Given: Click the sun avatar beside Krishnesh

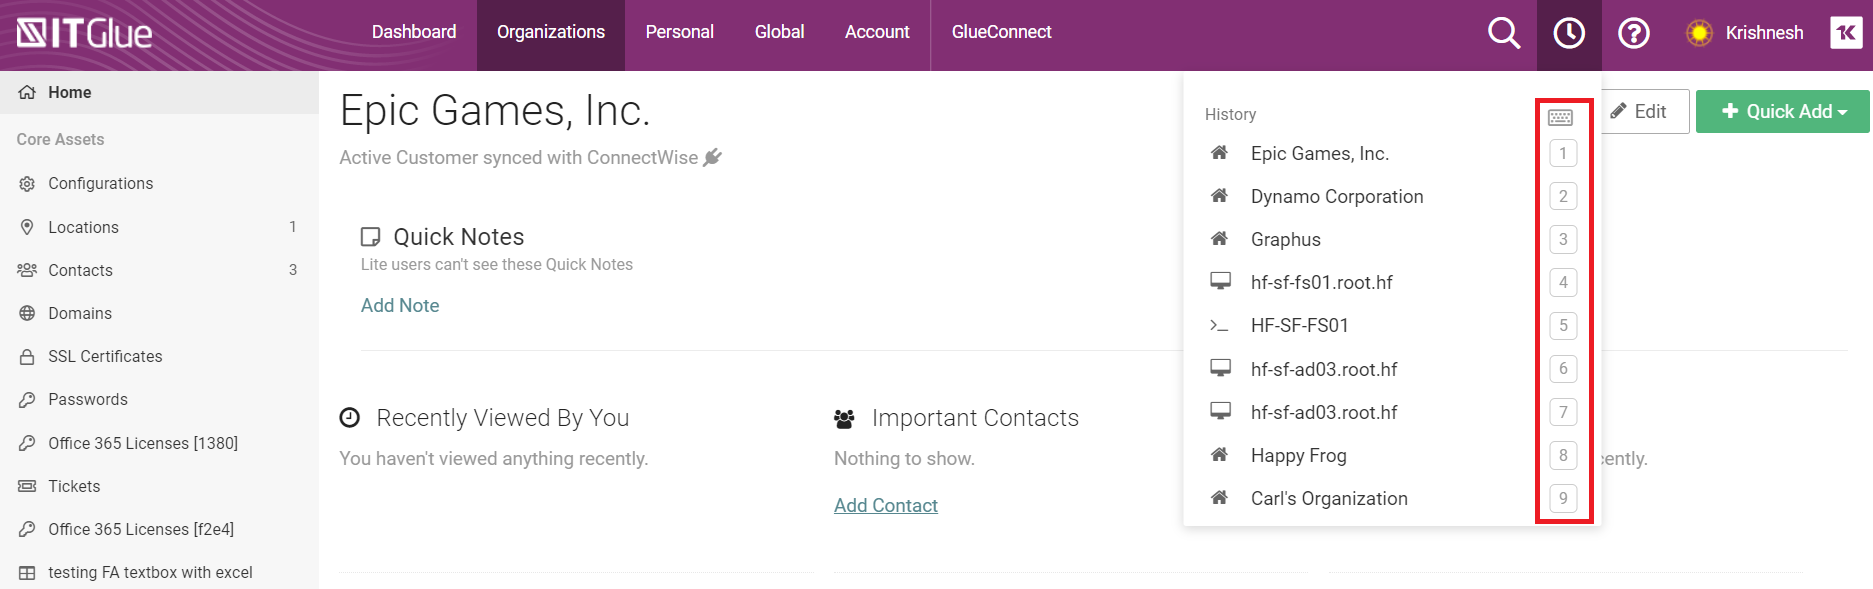Looking at the screenshot, I should coord(1699,33).
